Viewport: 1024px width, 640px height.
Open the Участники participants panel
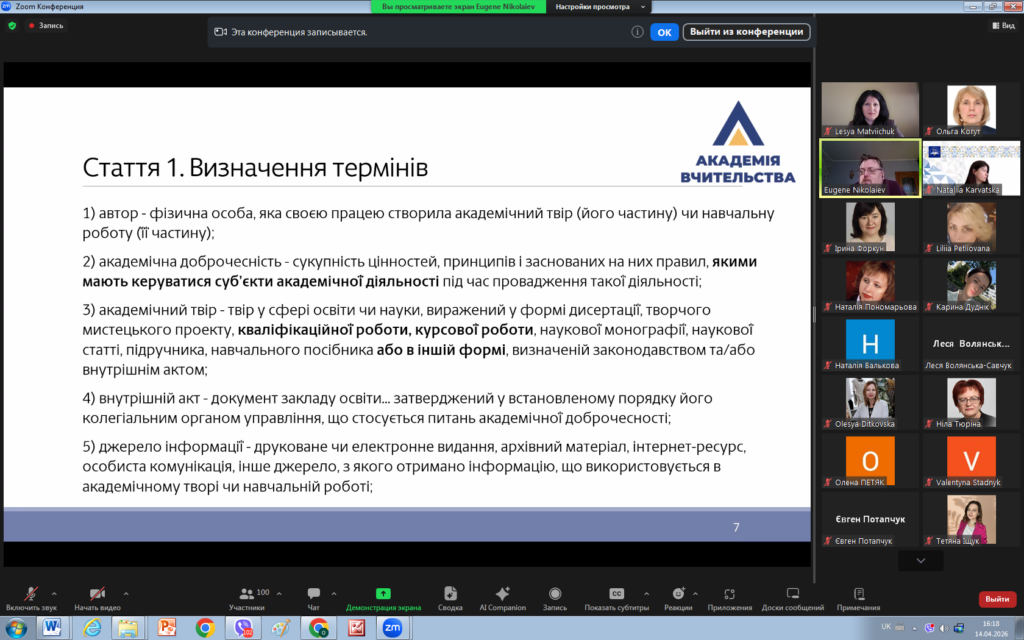[246, 595]
